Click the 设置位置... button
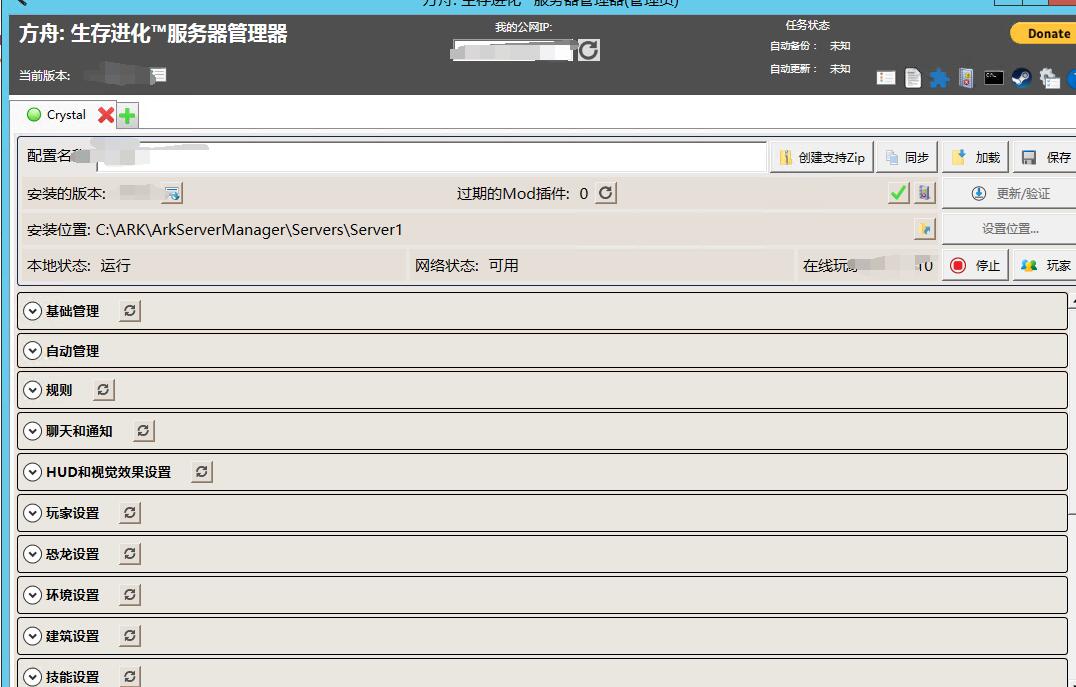This screenshot has width=1076, height=687. [x=1009, y=229]
